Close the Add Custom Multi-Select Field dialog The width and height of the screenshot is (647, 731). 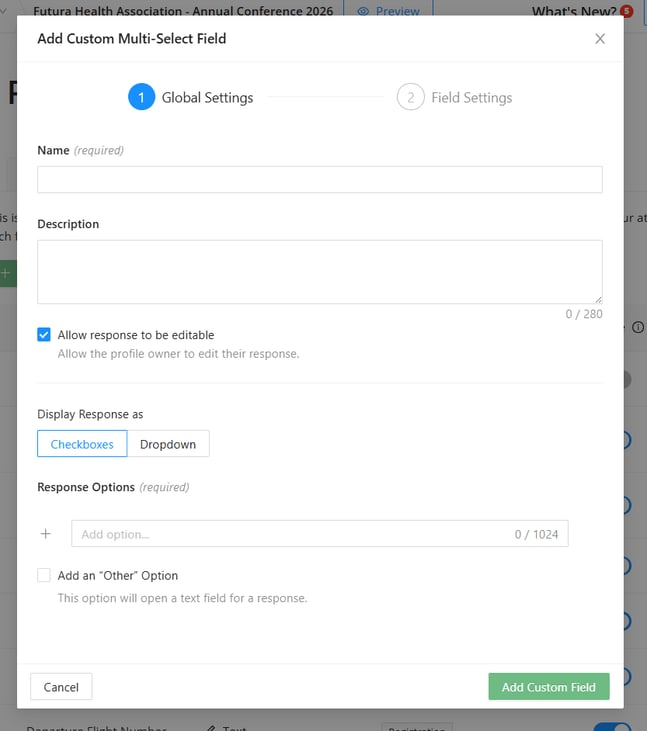[x=600, y=39]
